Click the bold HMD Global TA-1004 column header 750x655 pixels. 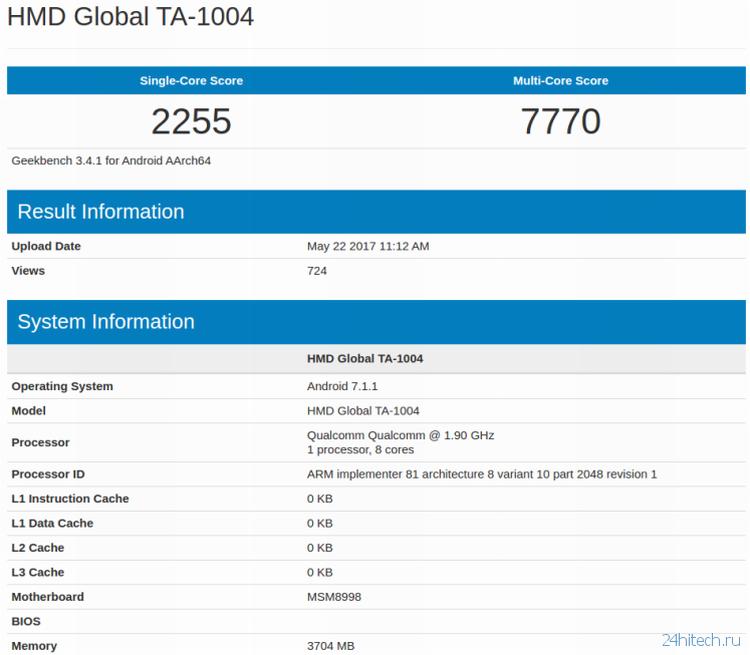tap(364, 358)
